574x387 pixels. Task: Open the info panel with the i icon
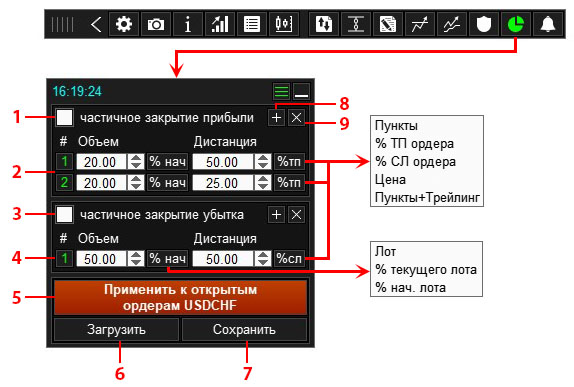point(188,25)
